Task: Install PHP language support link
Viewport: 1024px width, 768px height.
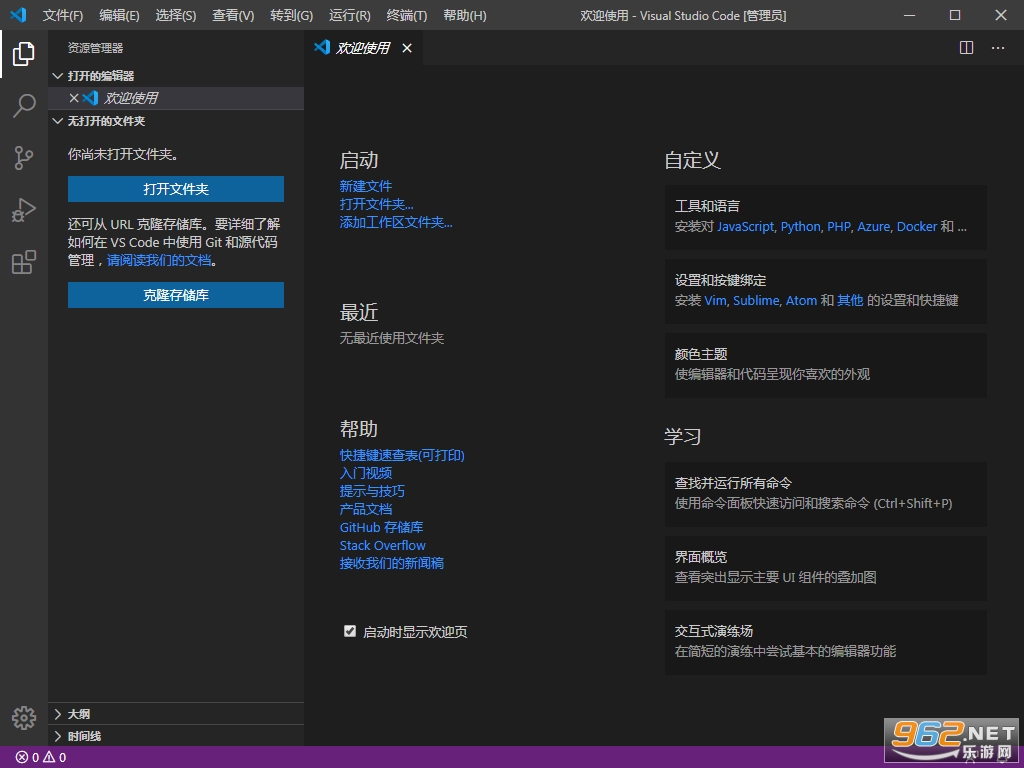Action: (839, 227)
